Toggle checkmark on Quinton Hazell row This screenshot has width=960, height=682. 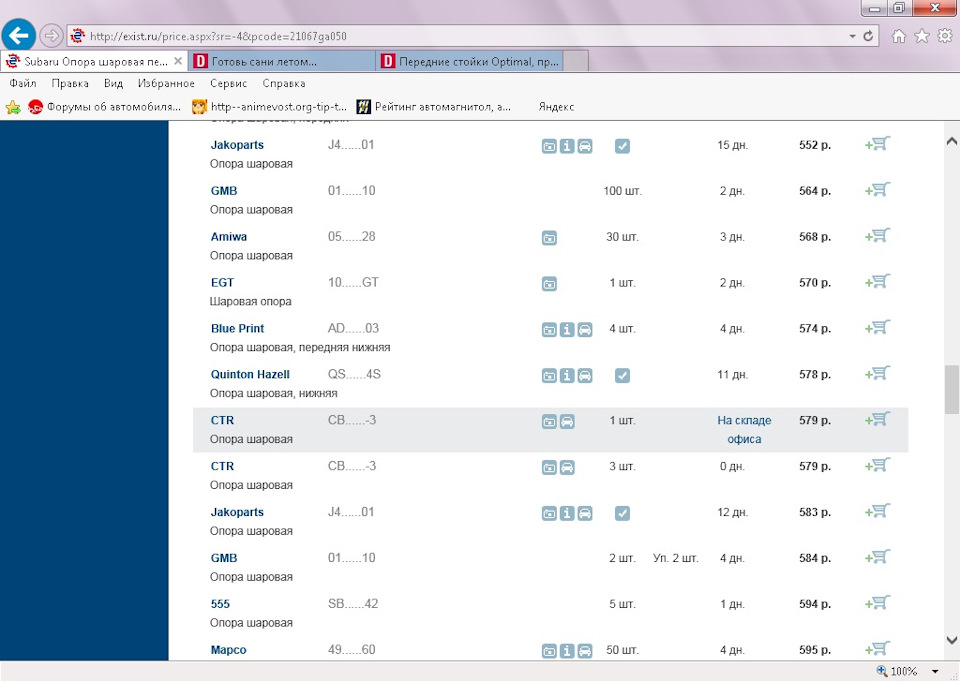(x=622, y=375)
